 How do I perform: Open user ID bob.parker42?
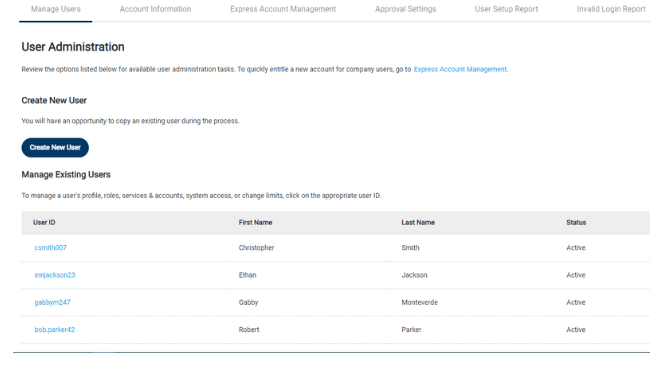54,330
